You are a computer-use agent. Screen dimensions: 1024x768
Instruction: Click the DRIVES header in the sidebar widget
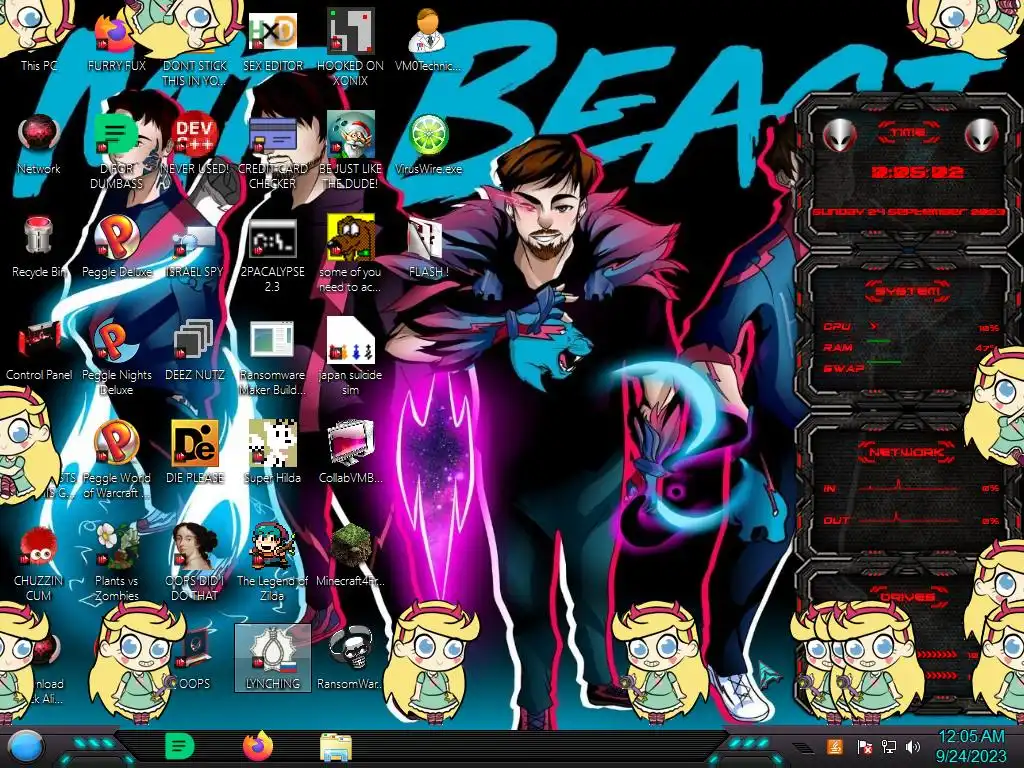point(908,597)
